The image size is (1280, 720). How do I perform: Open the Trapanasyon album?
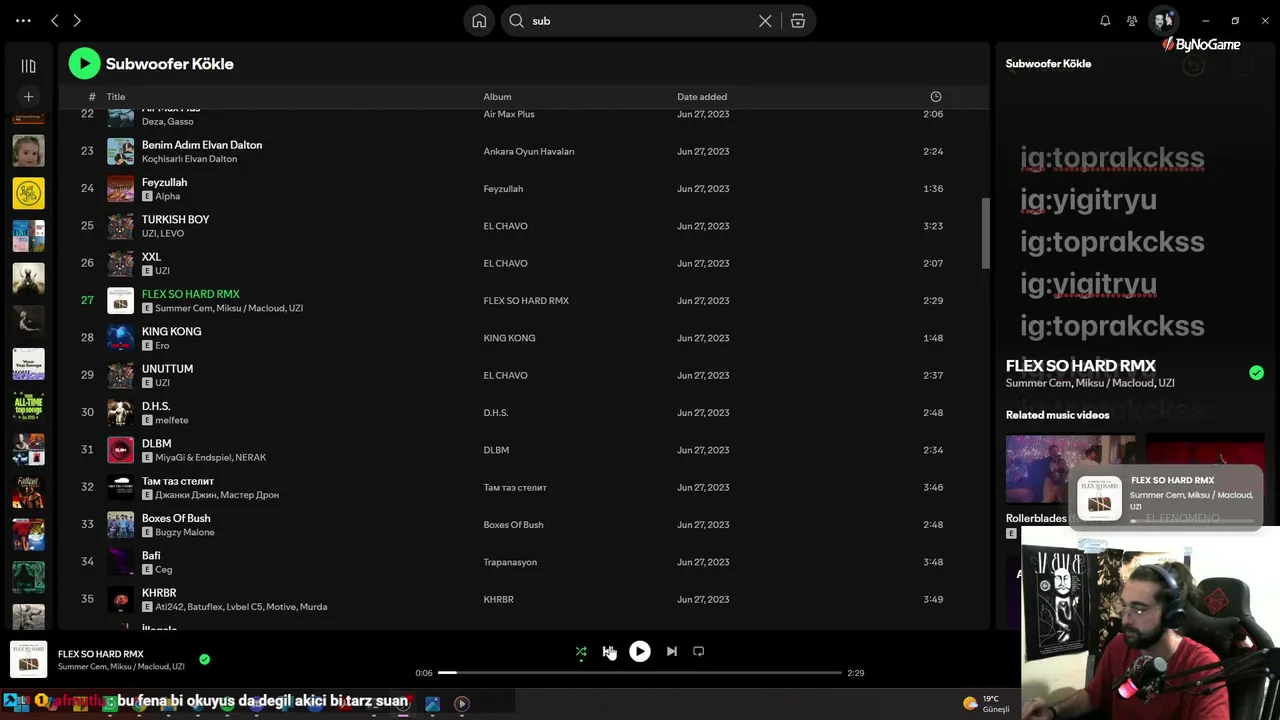[x=510, y=562]
